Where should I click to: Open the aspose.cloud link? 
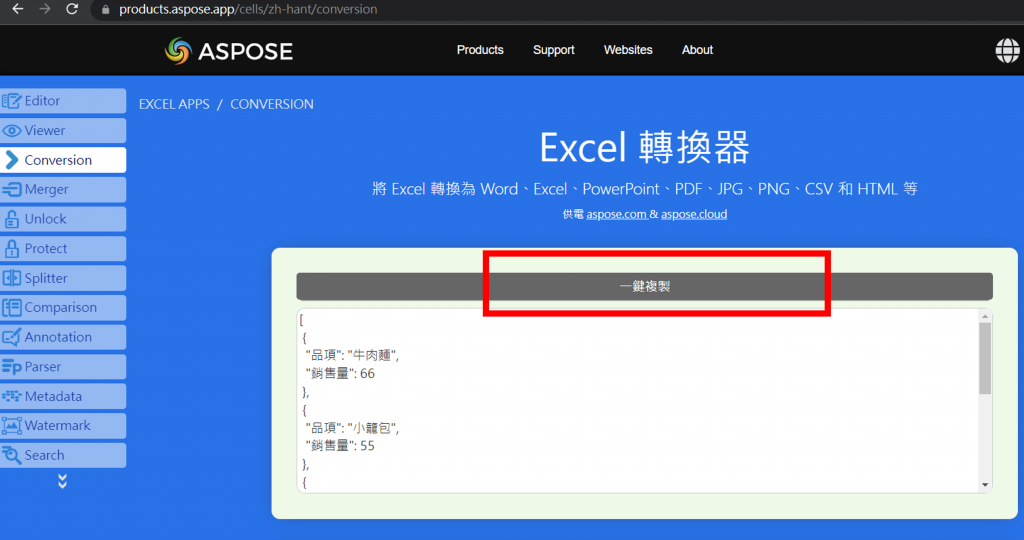click(x=694, y=214)
